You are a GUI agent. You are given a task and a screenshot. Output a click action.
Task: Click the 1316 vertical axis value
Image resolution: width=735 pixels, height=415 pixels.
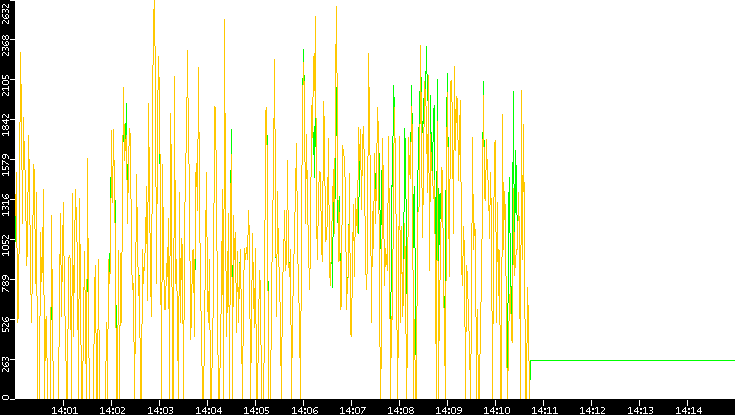point(6,204)
